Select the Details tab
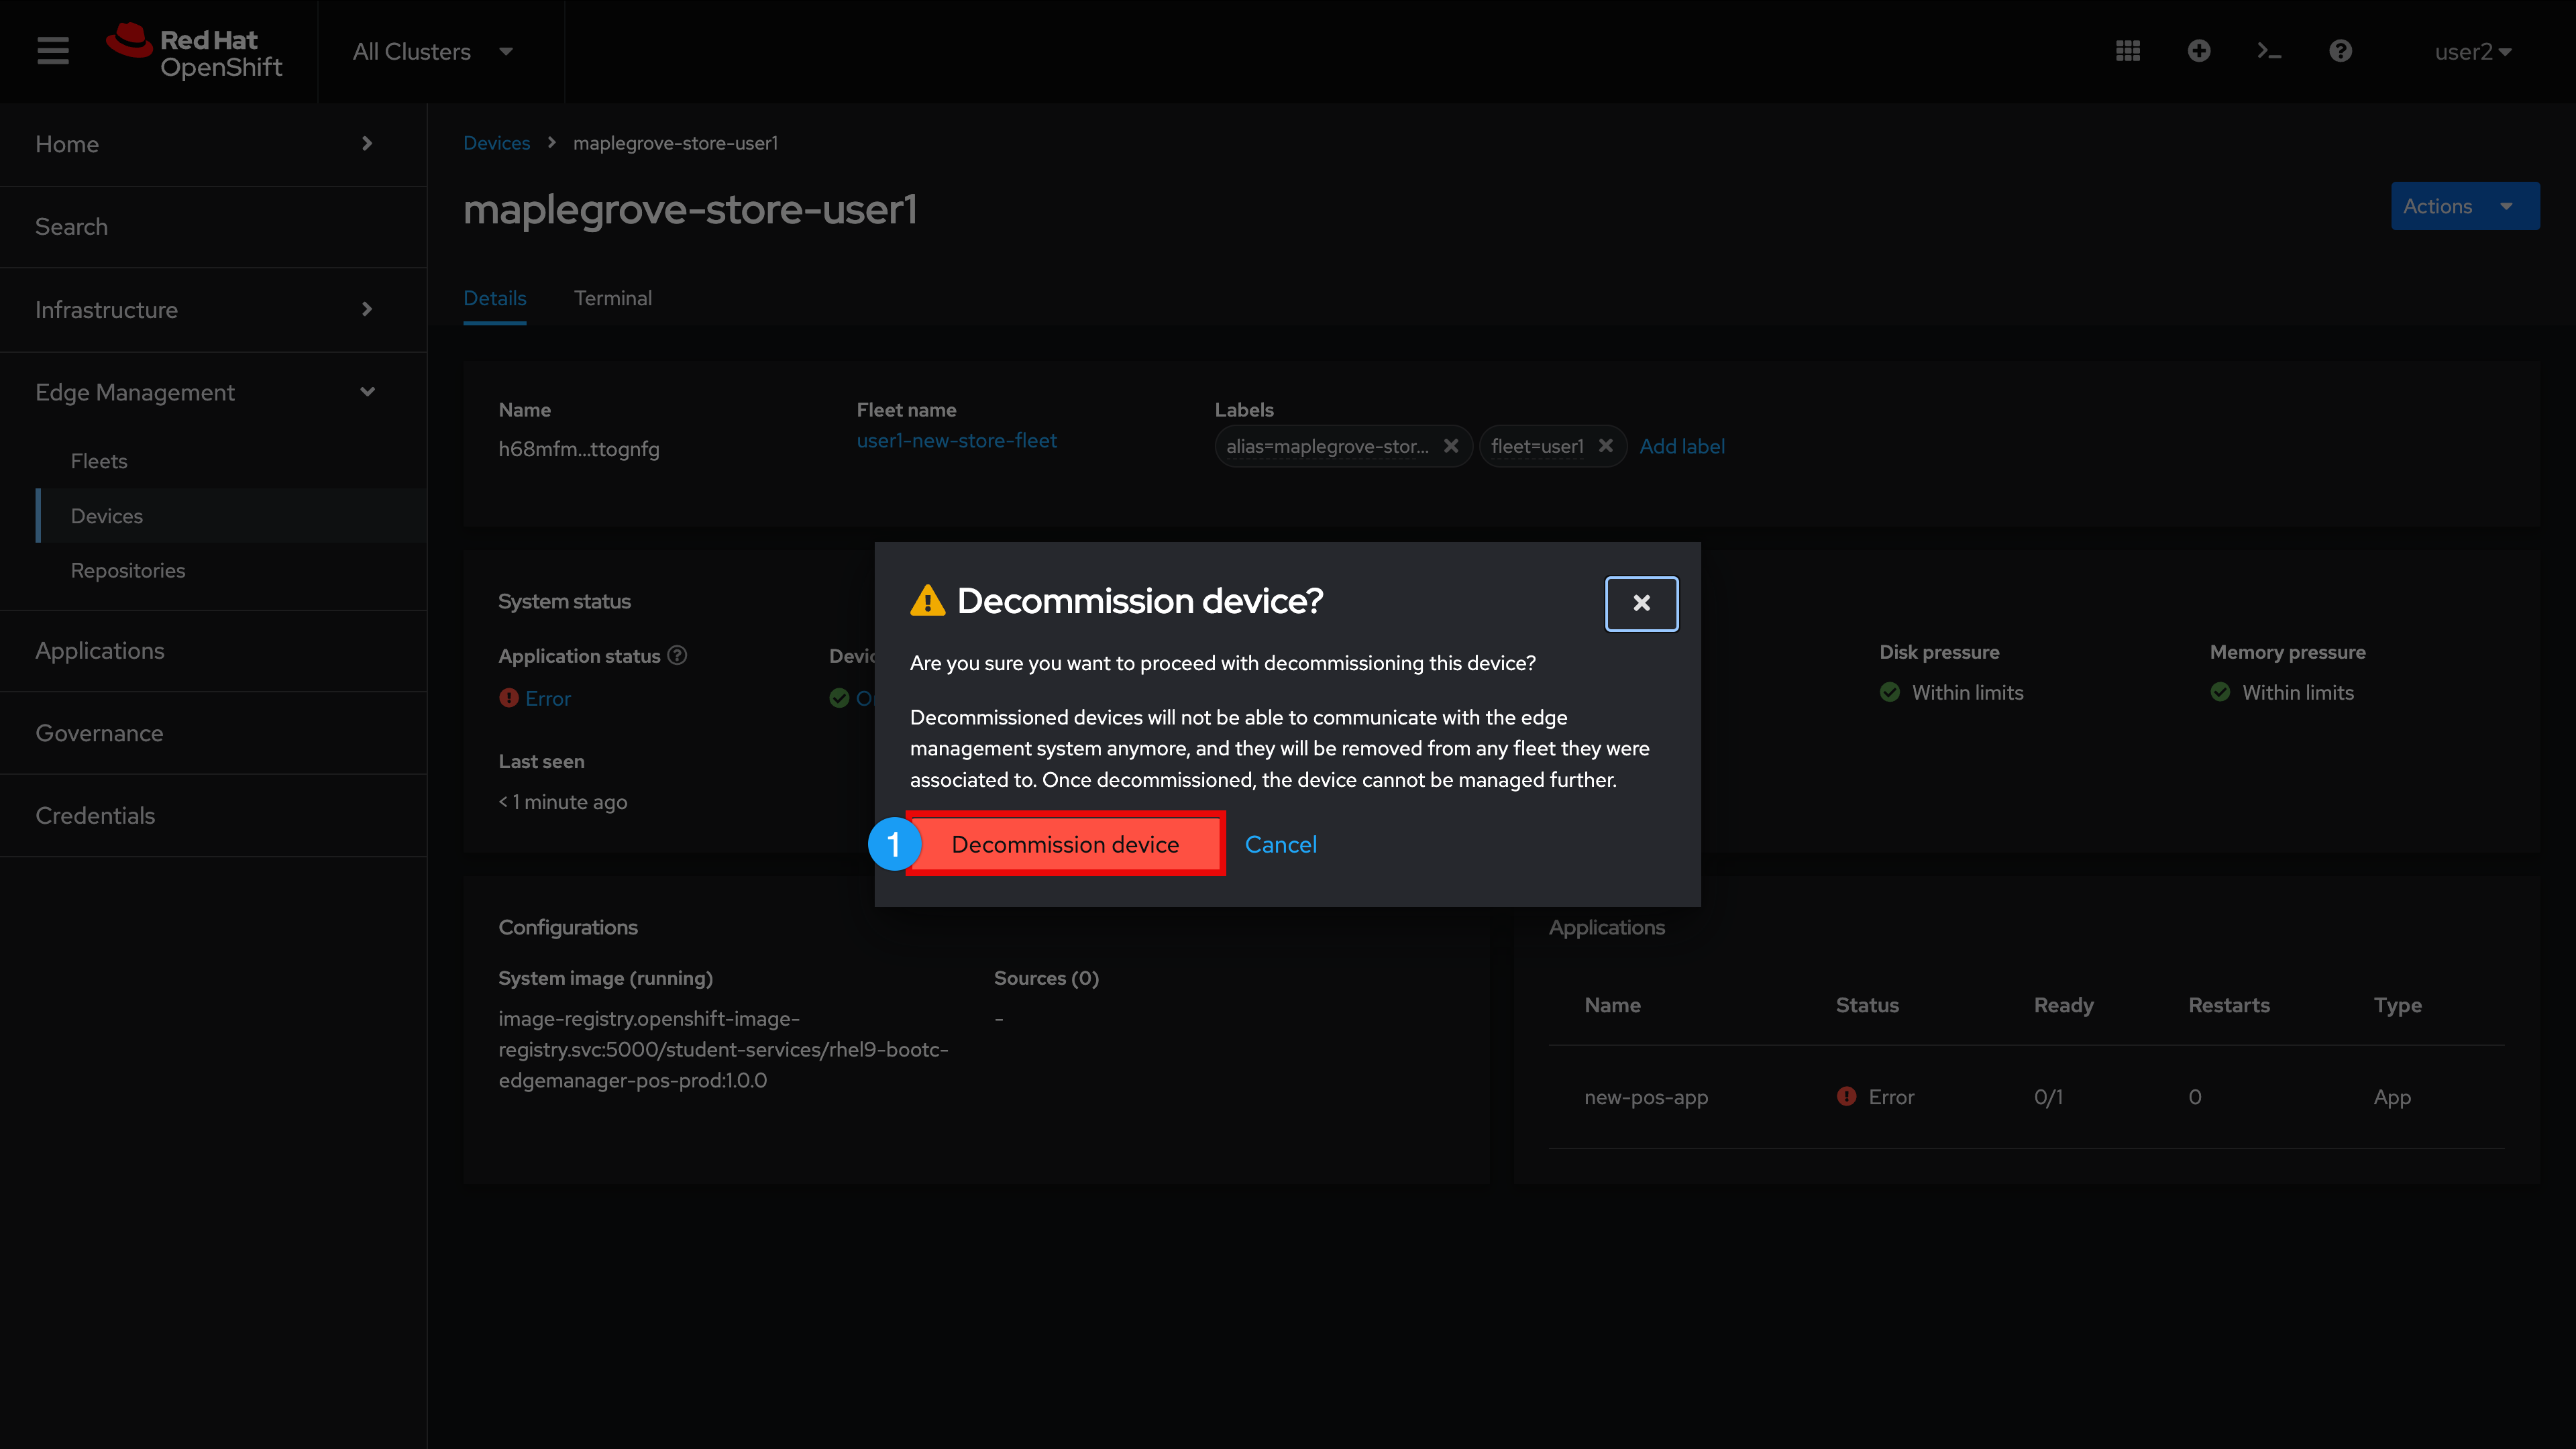 coord(494,298)
